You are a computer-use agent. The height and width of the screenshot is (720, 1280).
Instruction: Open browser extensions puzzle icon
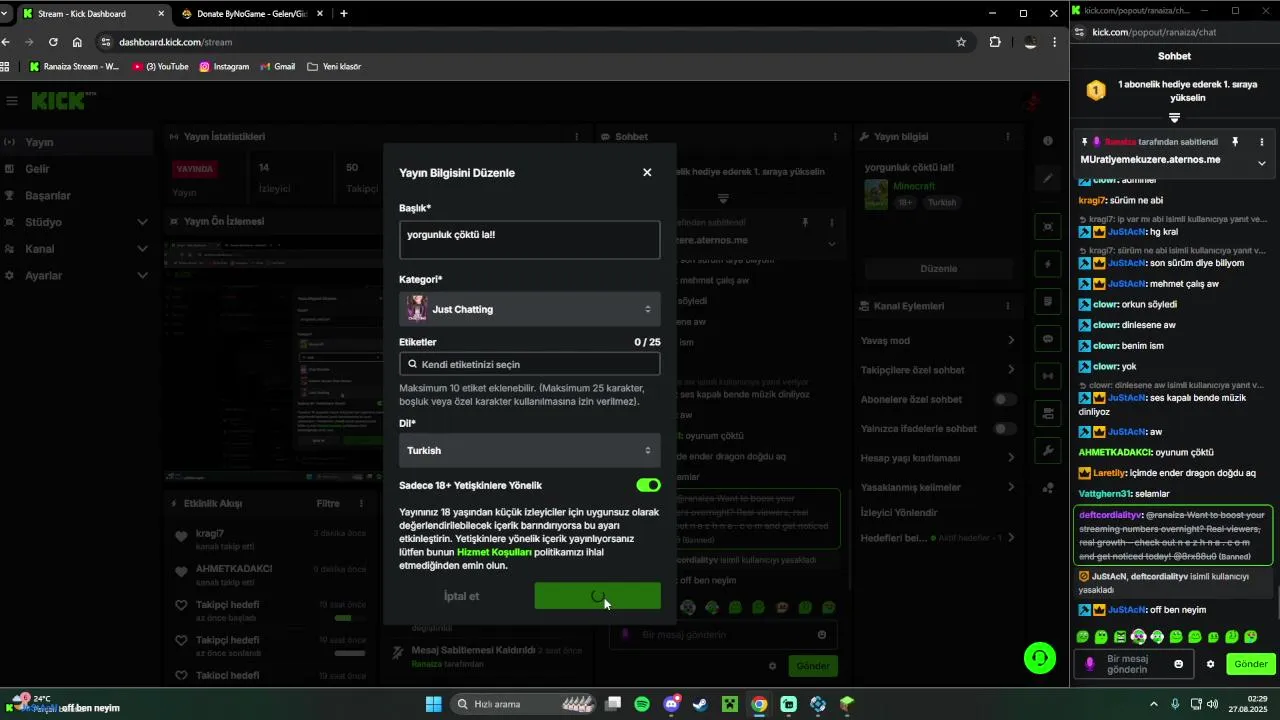(995, 42)
